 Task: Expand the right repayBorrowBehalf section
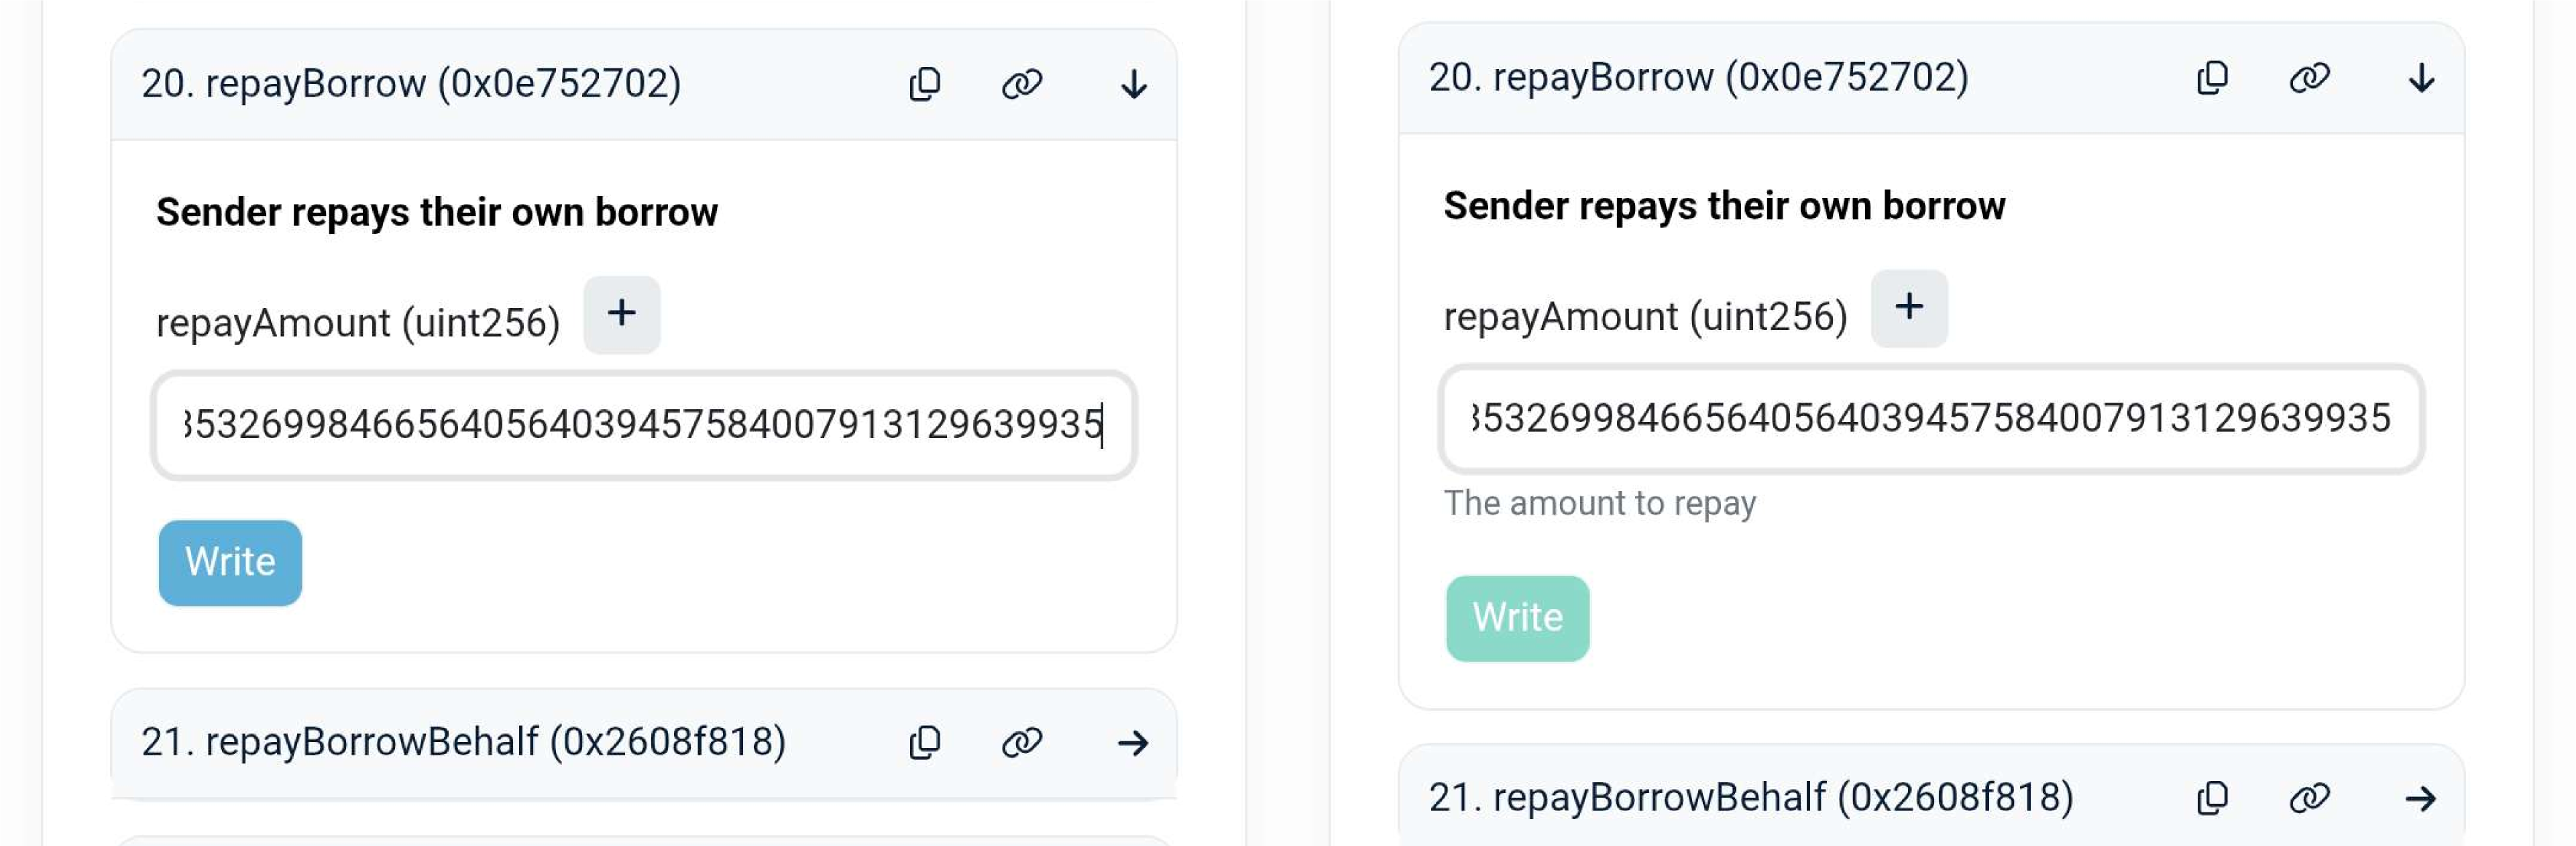click(2420, 798)
